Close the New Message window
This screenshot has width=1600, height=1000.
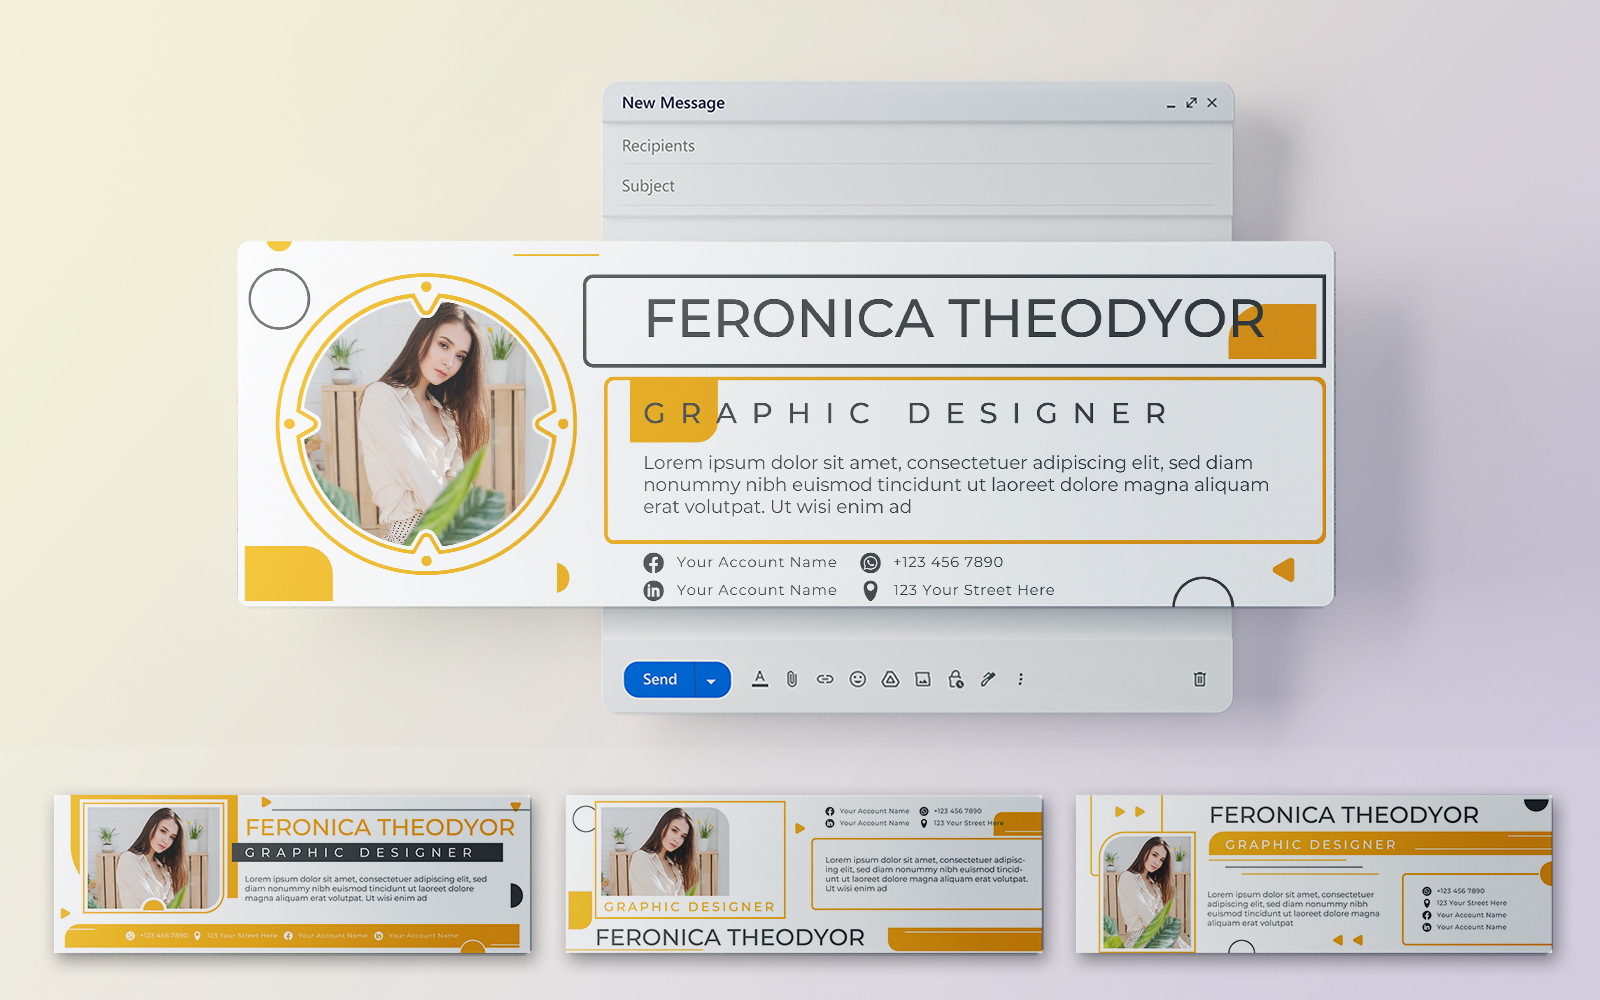(1212, 103)
